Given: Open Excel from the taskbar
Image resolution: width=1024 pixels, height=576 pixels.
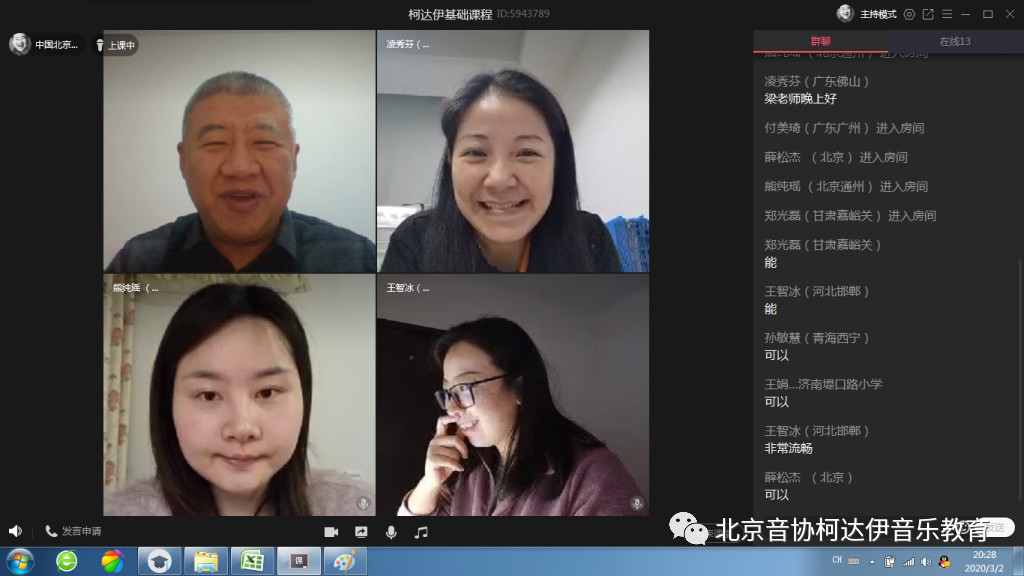Looking at the screenshot, I should point(251,562).
